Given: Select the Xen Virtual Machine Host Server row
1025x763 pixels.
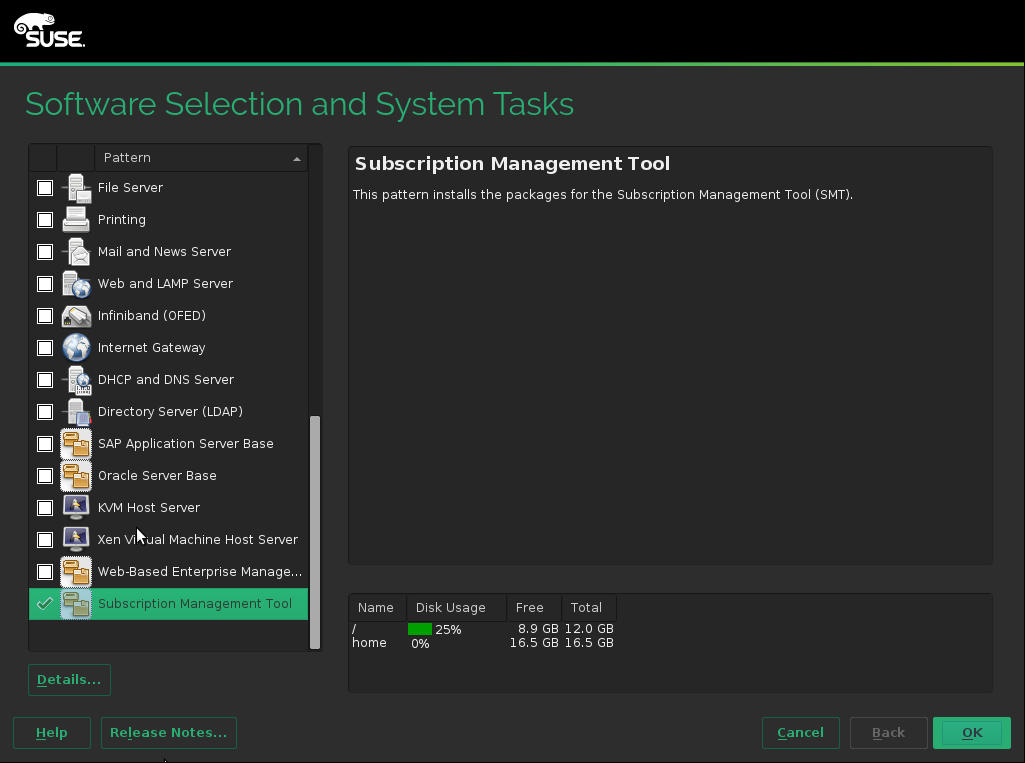Looking at the screenshot, I should pyautogui.click(x=197, y=540).
